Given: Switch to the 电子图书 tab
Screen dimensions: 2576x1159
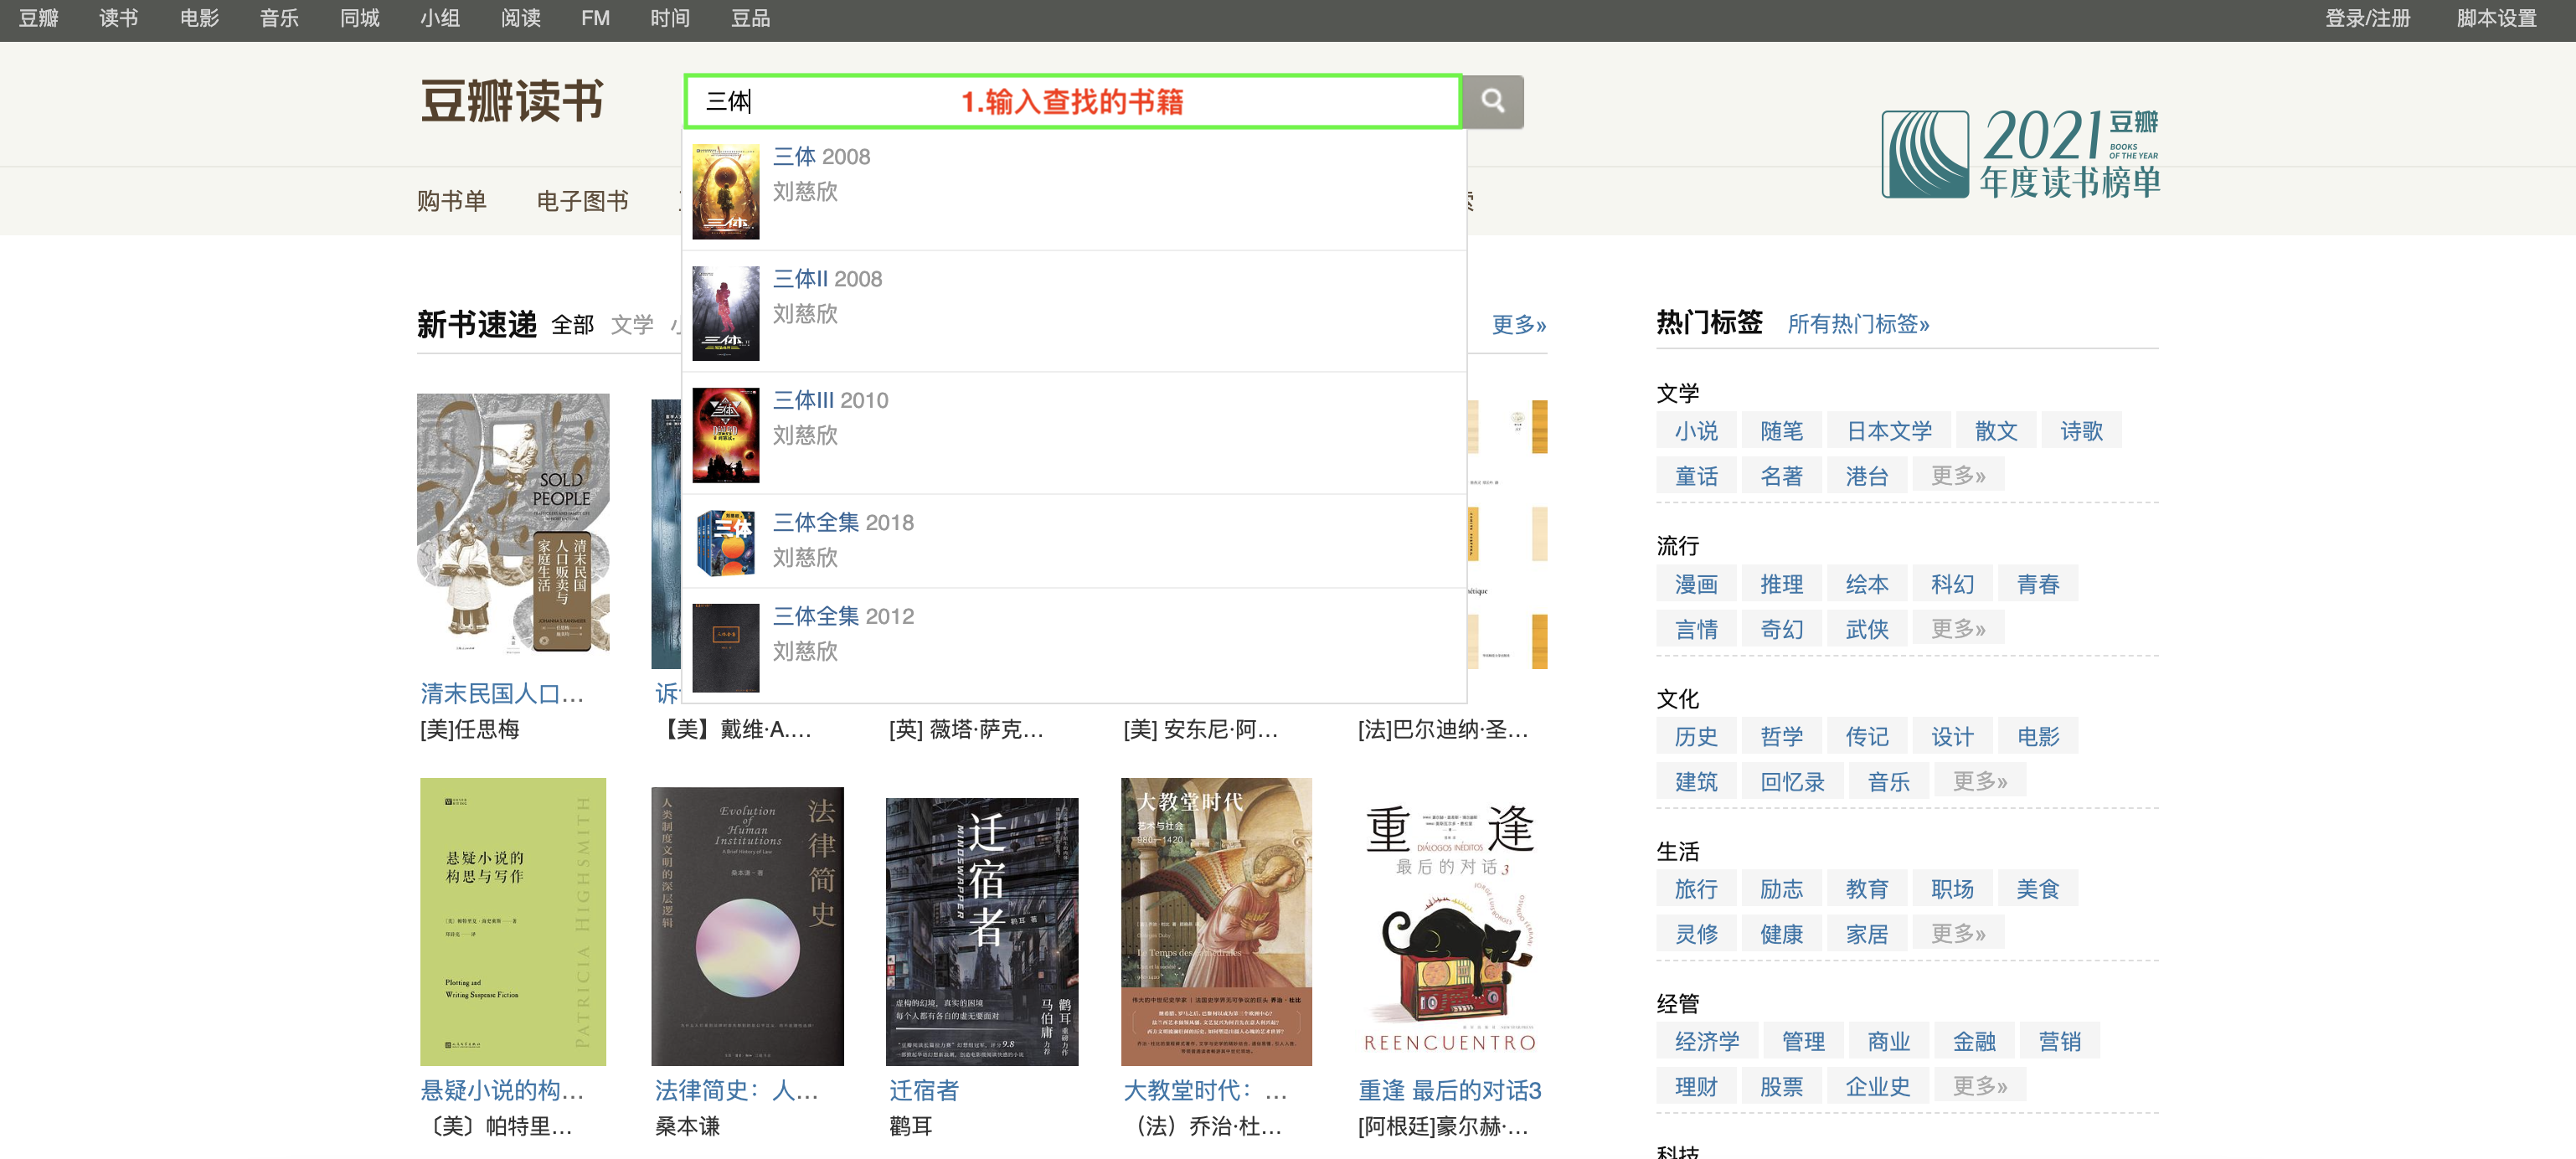Looking at the screenshot, I should pos(582,201).
